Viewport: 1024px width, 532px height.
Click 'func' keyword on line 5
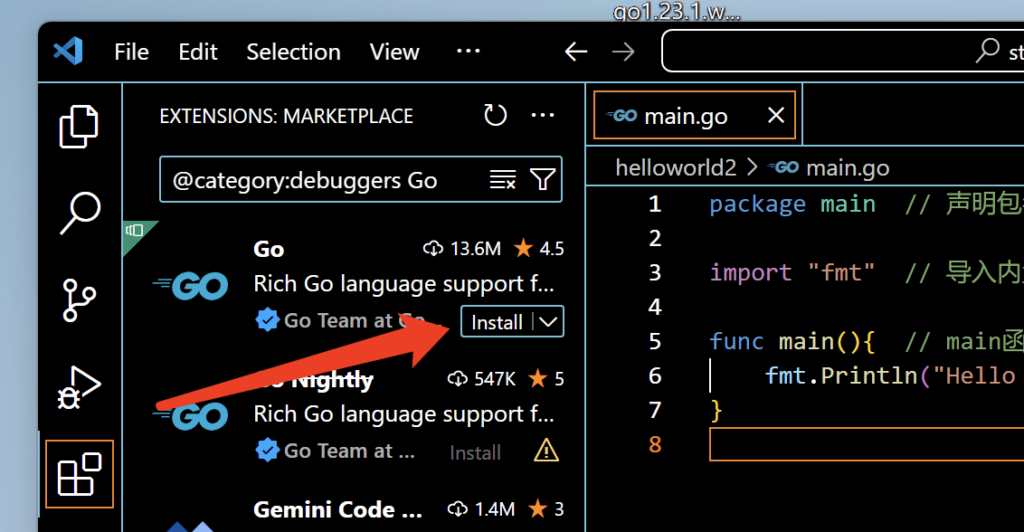(737, 341)
